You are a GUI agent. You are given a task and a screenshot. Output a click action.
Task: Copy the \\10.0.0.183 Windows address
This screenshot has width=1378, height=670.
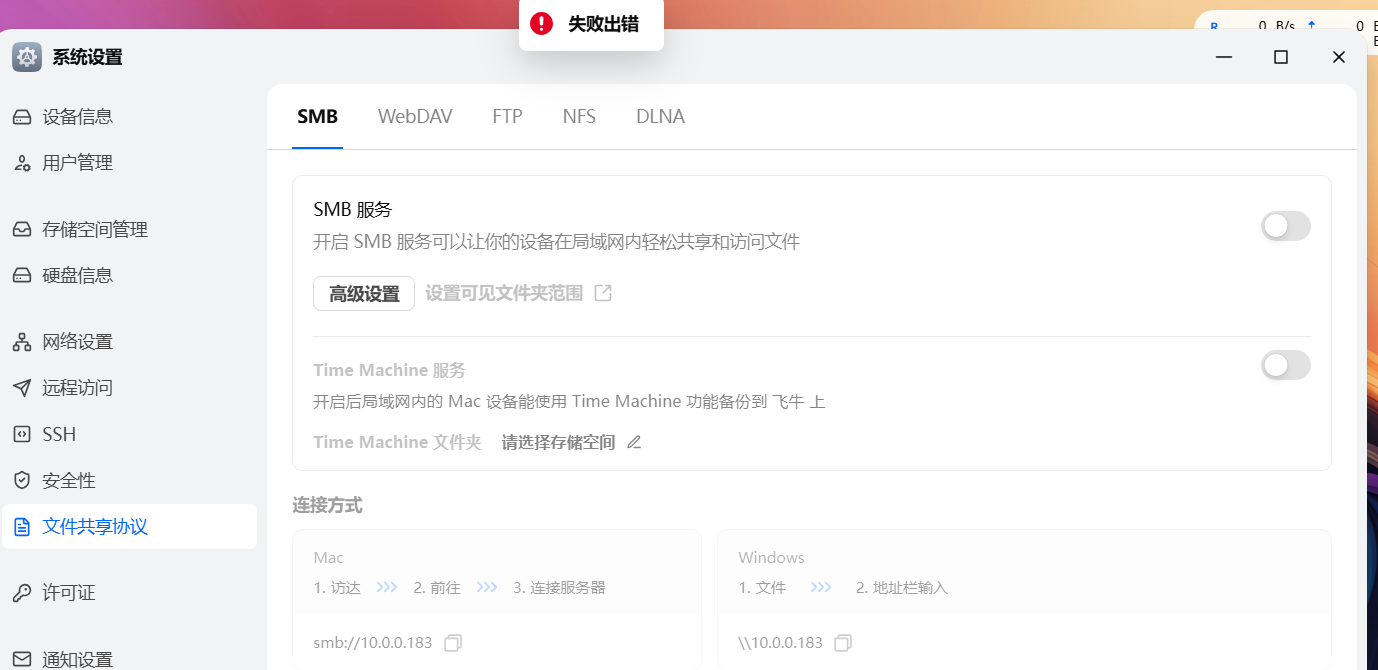click(x=843, y=643)
